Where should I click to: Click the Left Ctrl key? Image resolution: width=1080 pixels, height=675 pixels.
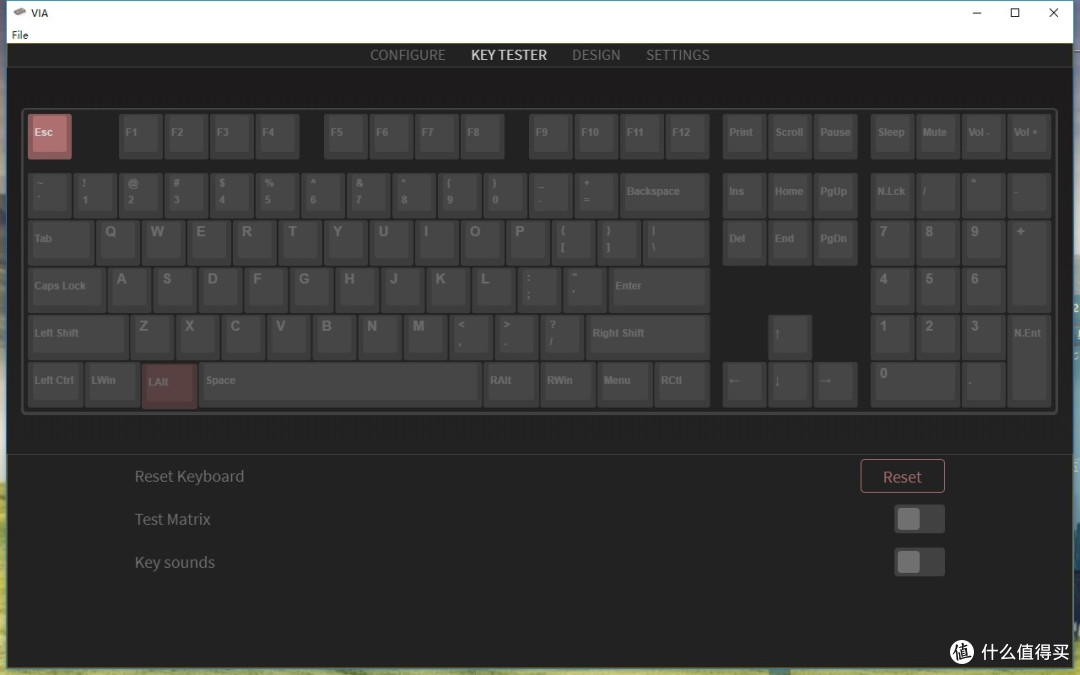(56, 385)
